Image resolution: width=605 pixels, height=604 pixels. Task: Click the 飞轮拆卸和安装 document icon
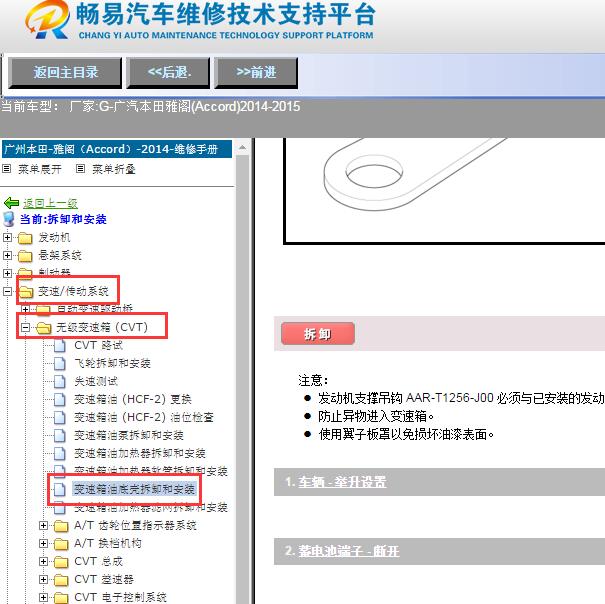tap(60, 364)
